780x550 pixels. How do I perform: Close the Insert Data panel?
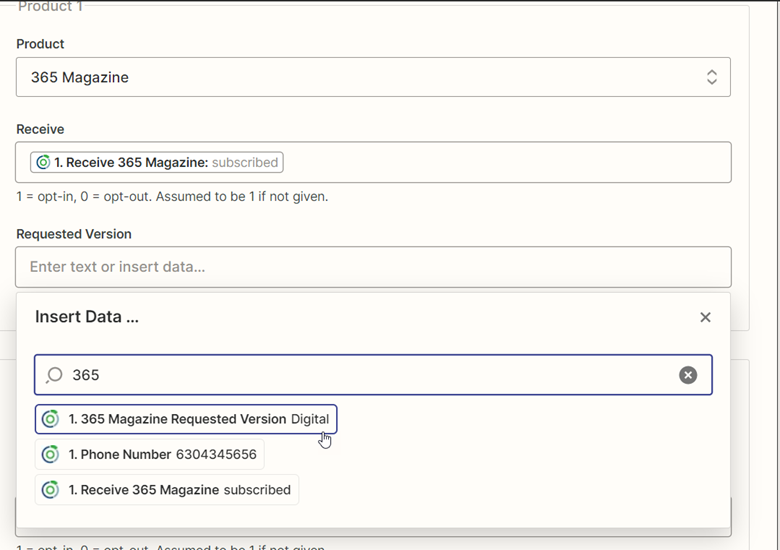pyautogui.click(x=705, y=317)
